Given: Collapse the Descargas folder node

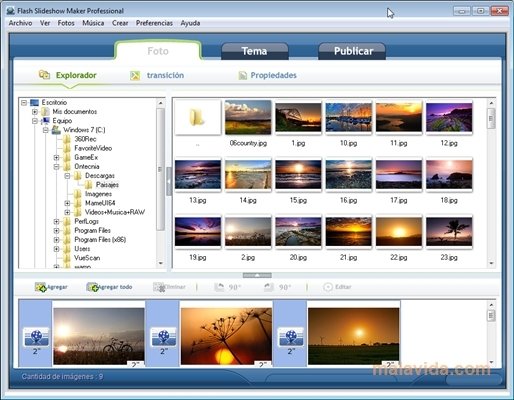Looking at the screenshot, I should coord(67,176).
